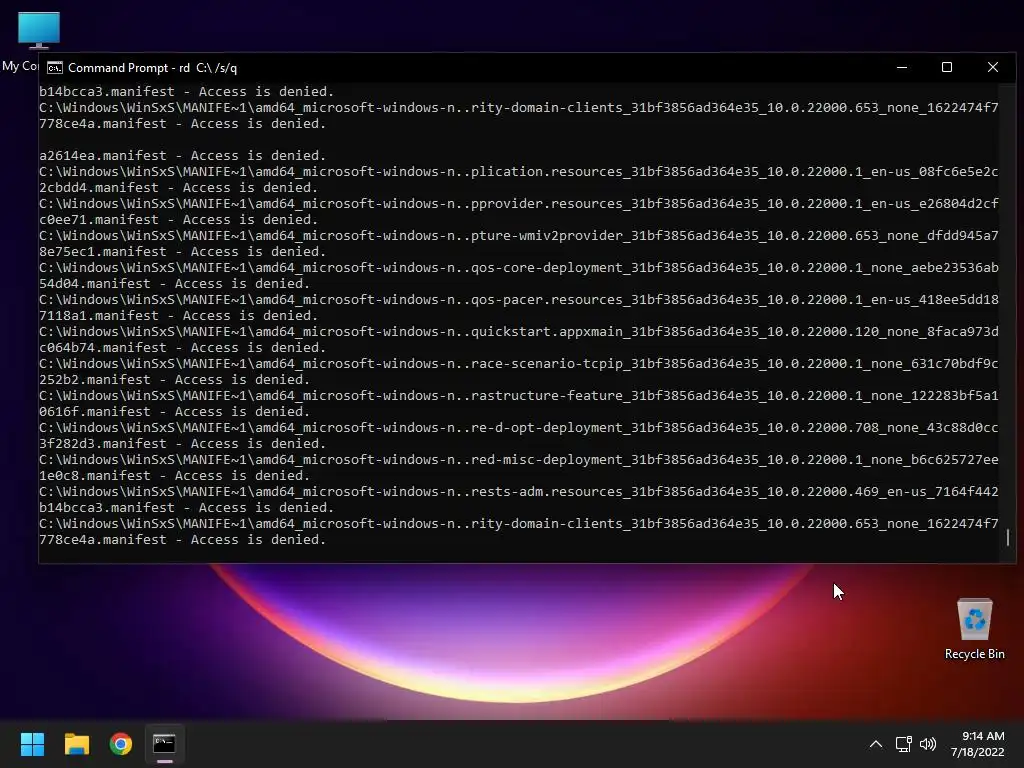Click the path line containing 're-d-opt-deployment'
This screenshot has width=1024, height=768.
(x=519, y=428)
